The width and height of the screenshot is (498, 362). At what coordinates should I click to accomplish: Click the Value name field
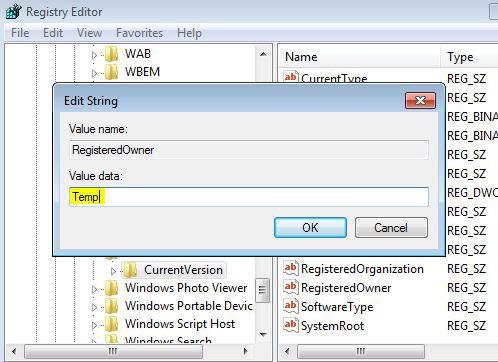click(249, 150)
